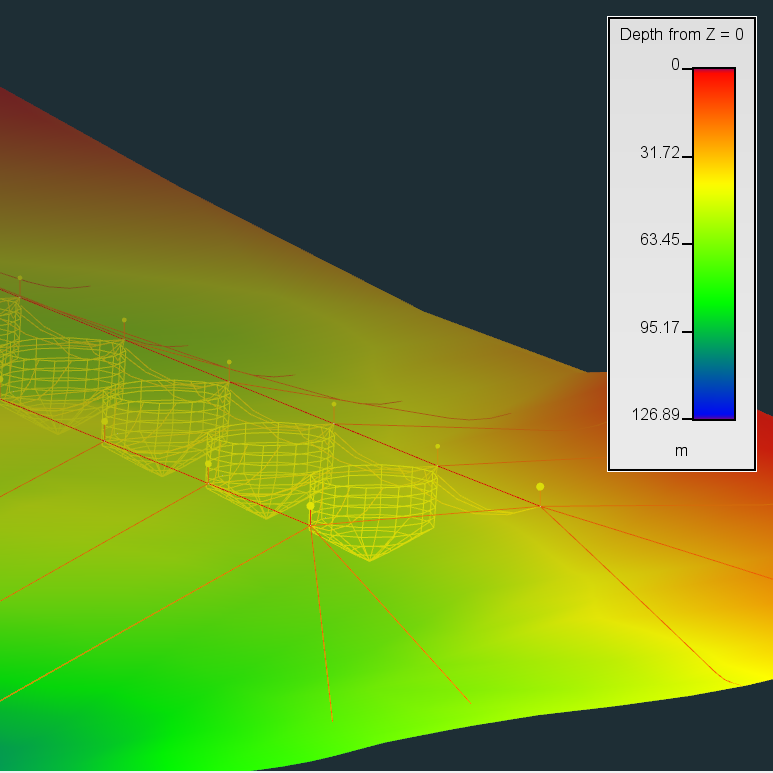The image size is (773, 773).
Task: Click the "Depth from Z = 0" legend title
Action: [x=681, y=35]
